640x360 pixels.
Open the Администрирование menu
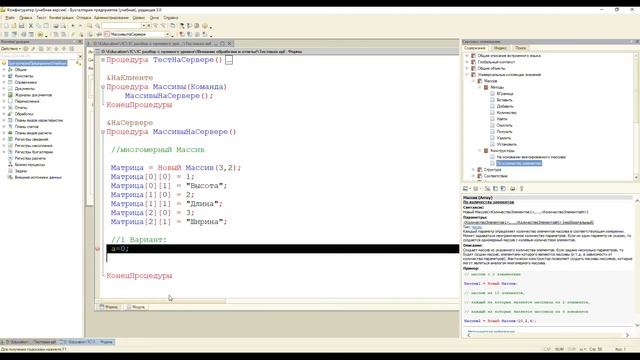(111, 18)
